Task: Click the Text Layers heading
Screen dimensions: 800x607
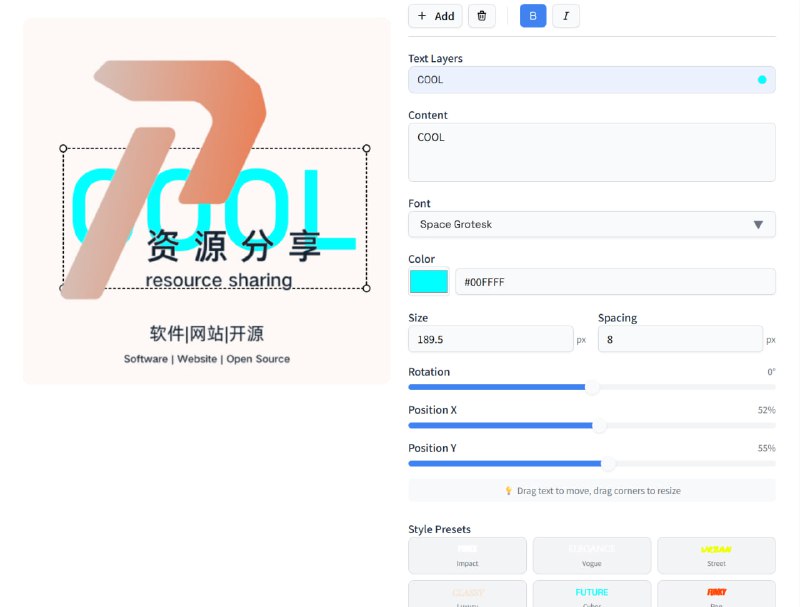Action: click(435, 59)
